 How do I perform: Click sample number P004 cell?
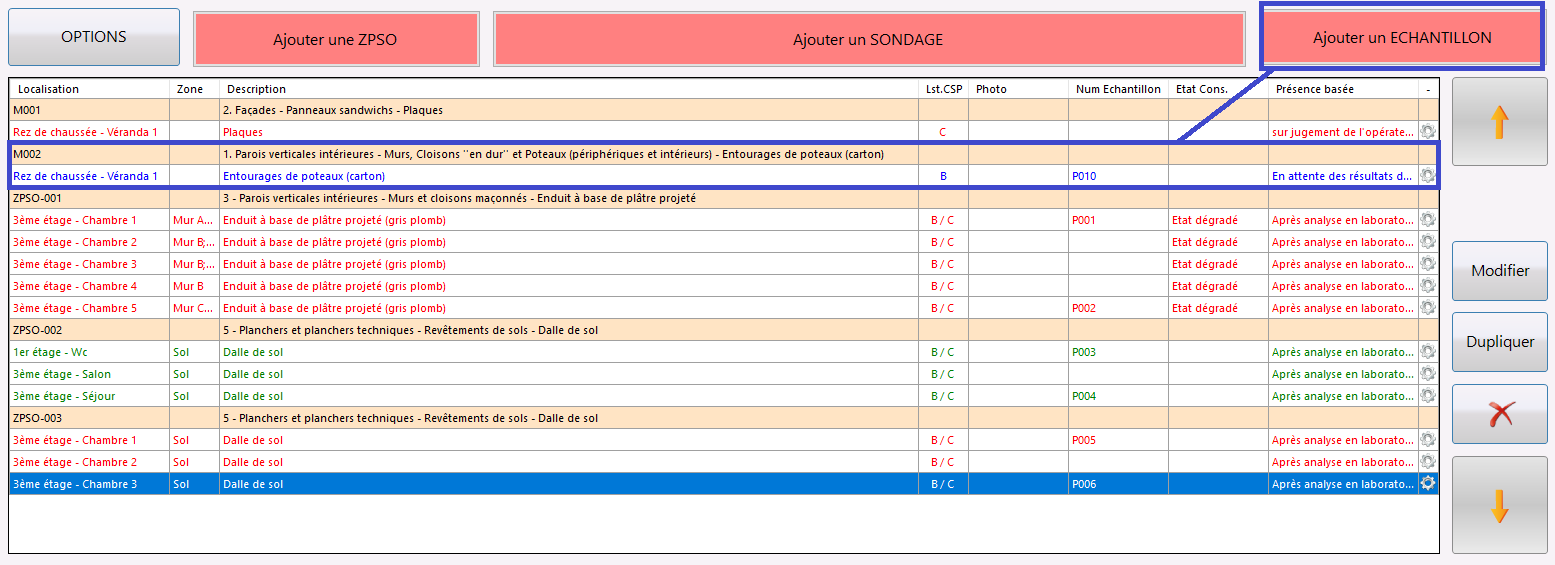(x=1118, y=396)
